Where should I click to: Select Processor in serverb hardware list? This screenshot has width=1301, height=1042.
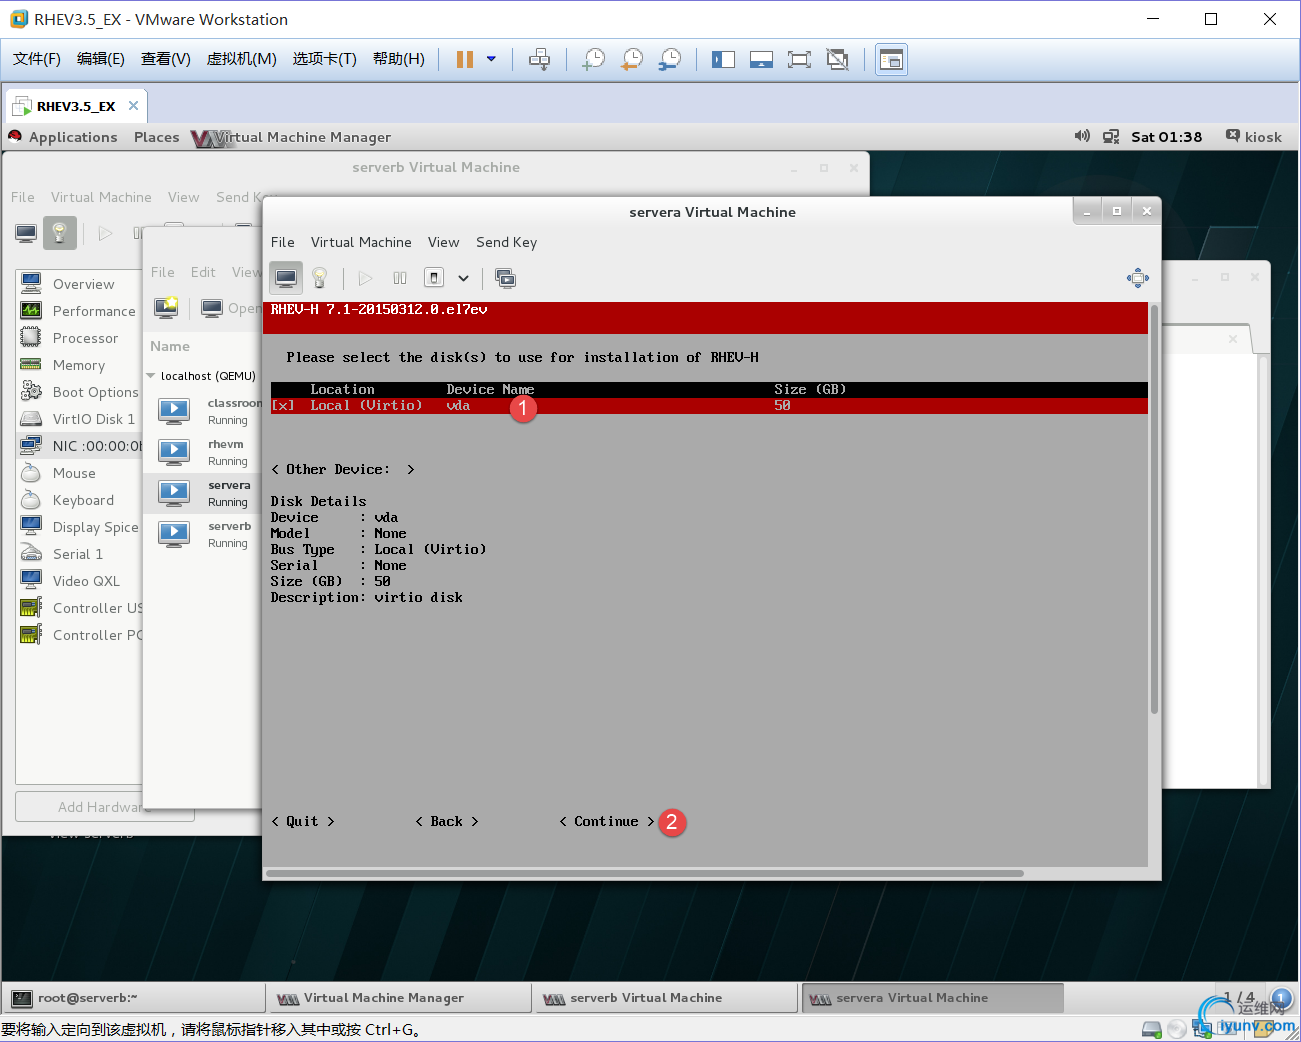[80, 338]
